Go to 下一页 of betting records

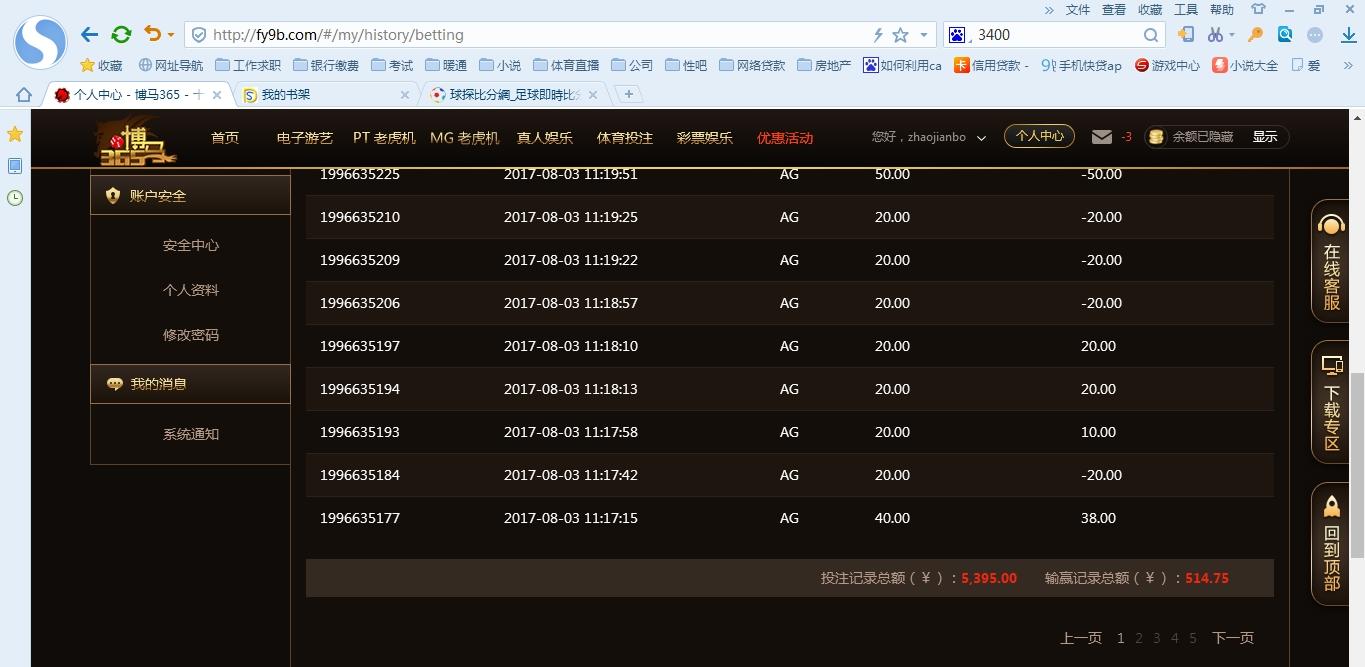pyautogui.click(x=1232, y=638)
